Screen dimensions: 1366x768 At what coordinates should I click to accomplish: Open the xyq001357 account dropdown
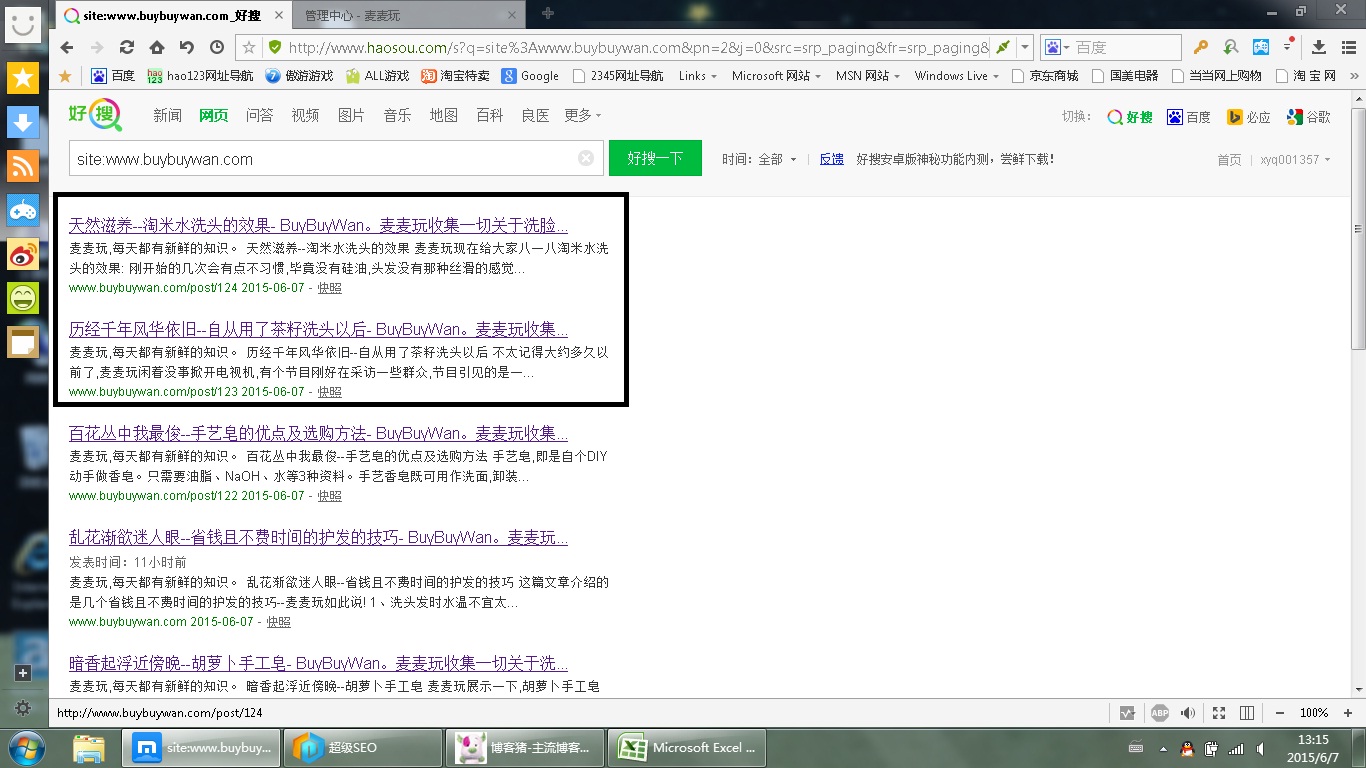coord(1295,159)
